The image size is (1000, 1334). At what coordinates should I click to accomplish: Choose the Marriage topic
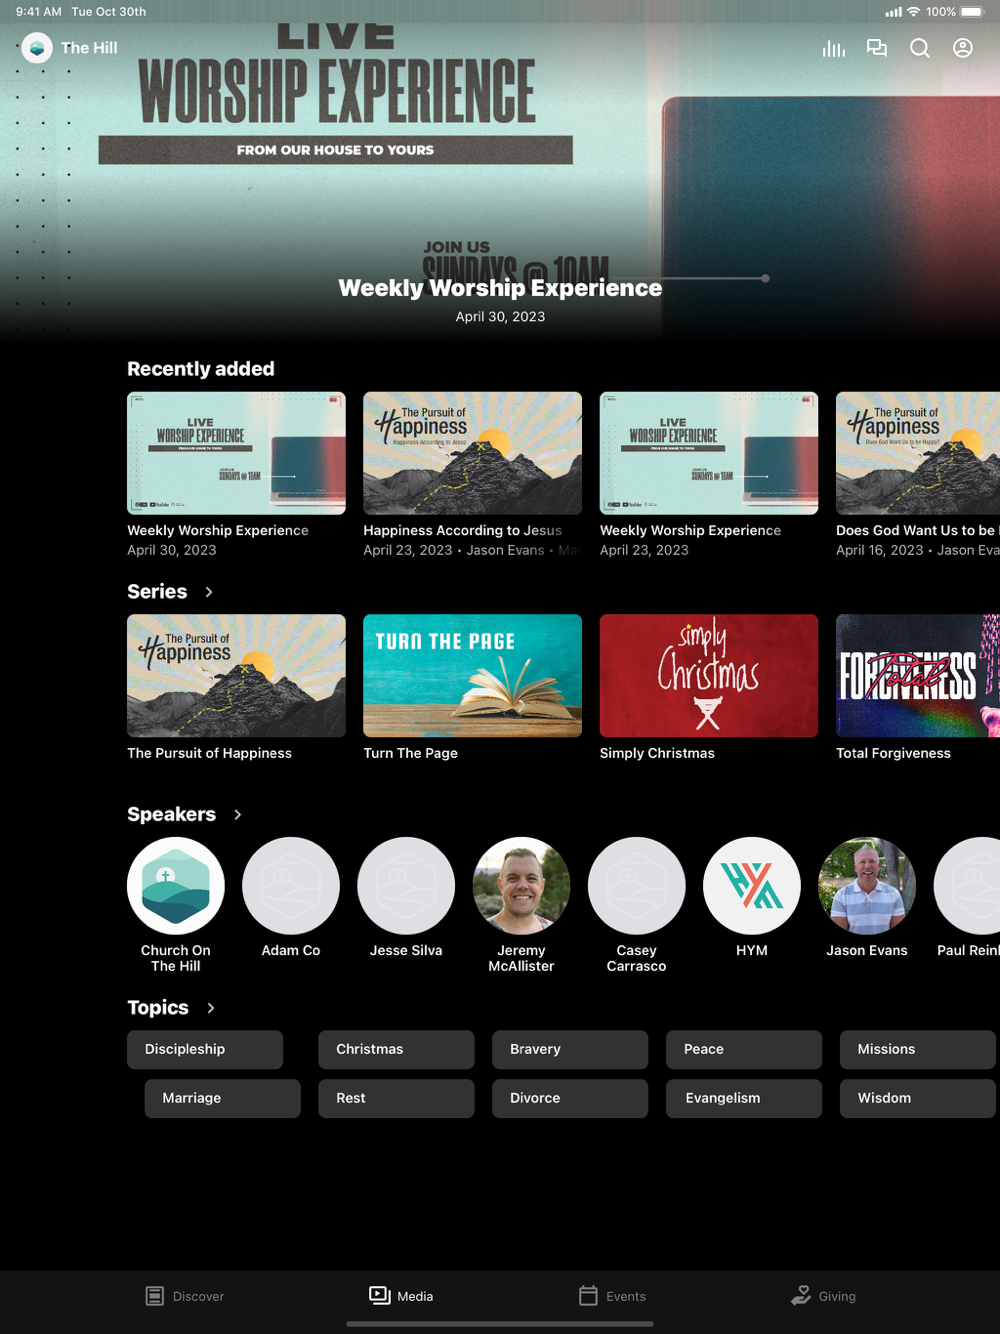222,1098
